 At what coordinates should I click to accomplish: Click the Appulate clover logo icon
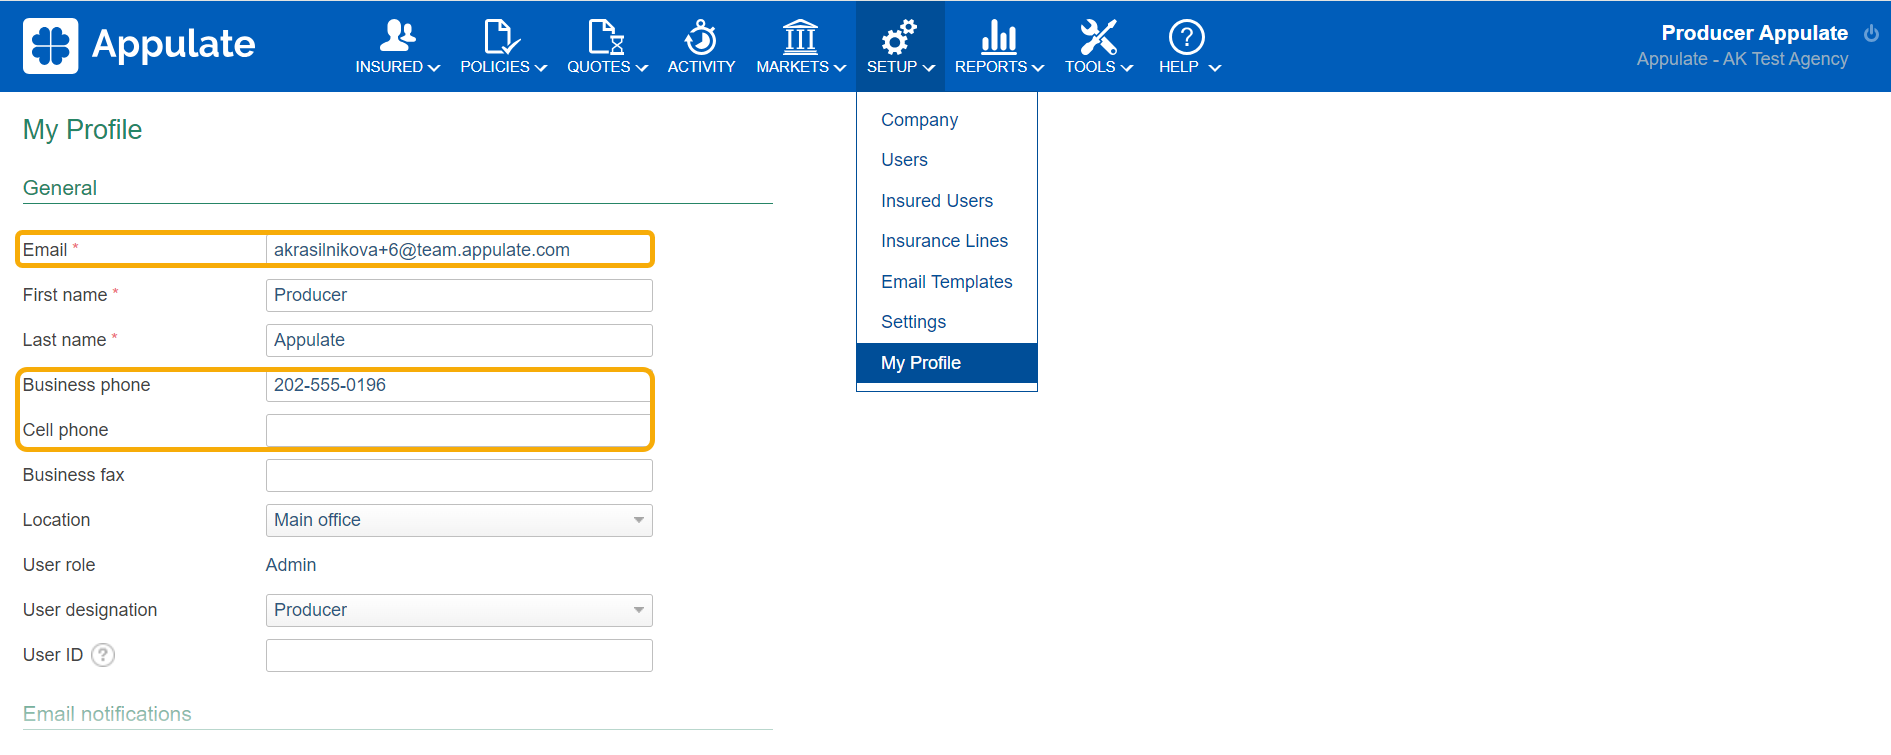click(x=50, y=46)
